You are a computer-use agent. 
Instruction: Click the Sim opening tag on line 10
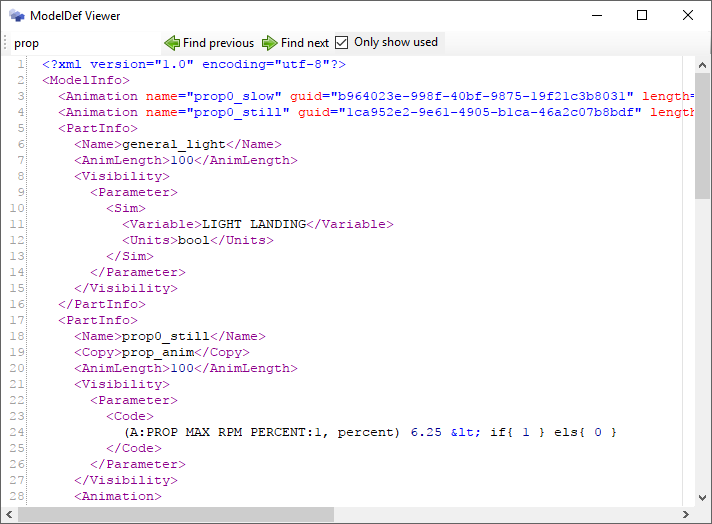click(126, 208)
